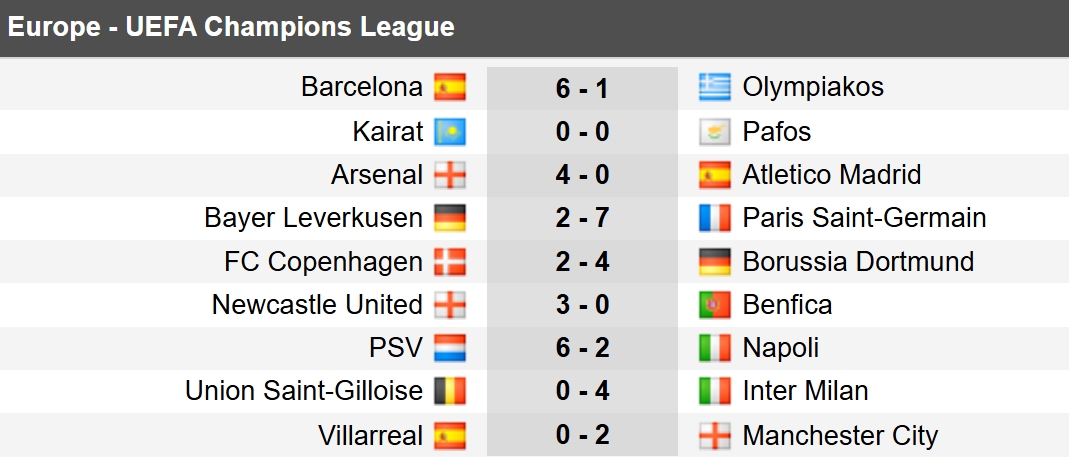Click the Cyprus flag beside Pafos
Screen dimensions: 1069x457
714,132
